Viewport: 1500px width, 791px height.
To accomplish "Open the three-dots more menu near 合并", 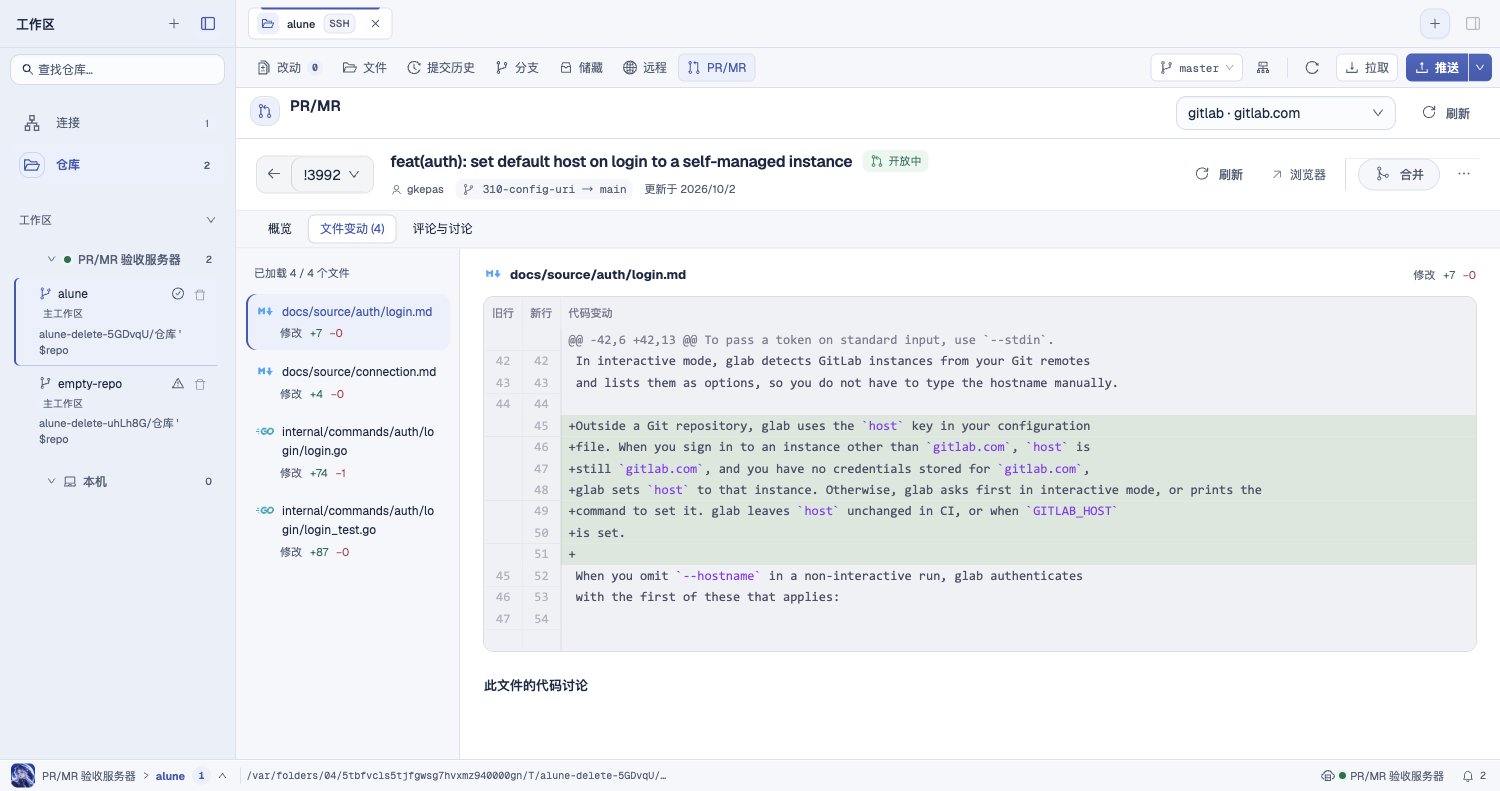I will coord(1464,174).
